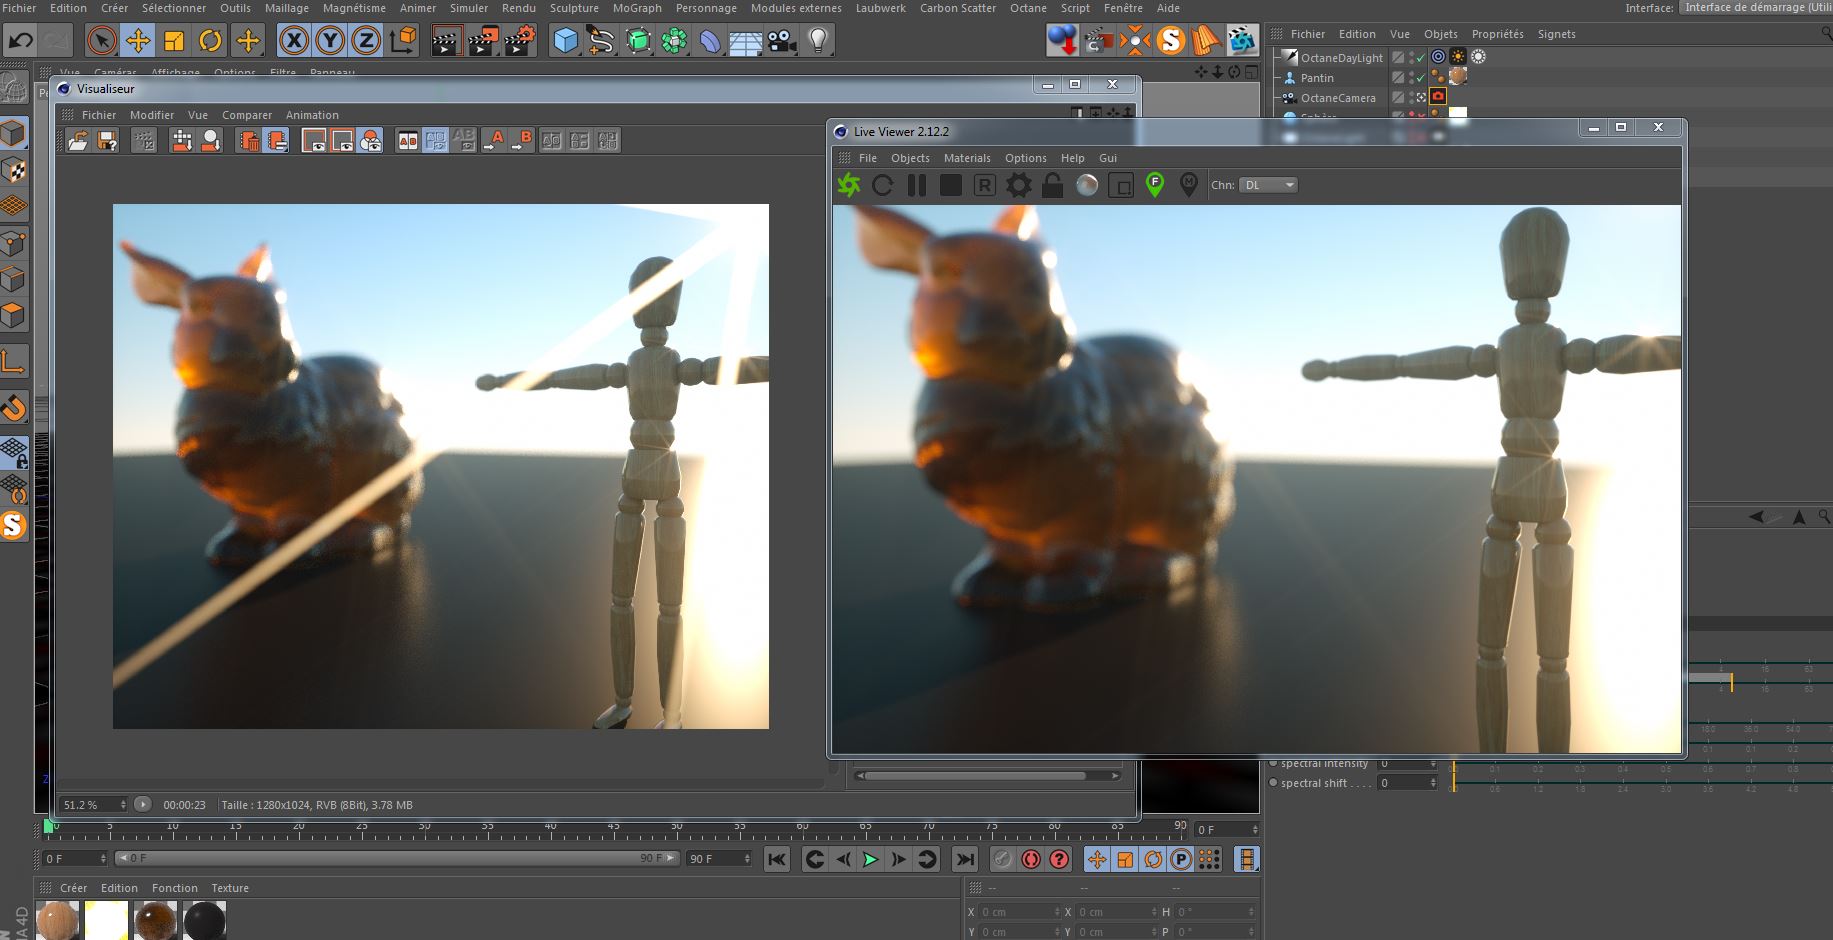Add a Light using the bulb icon
Image resolution: width=1833 pixels, height=940 pixels.
[819, 41]
